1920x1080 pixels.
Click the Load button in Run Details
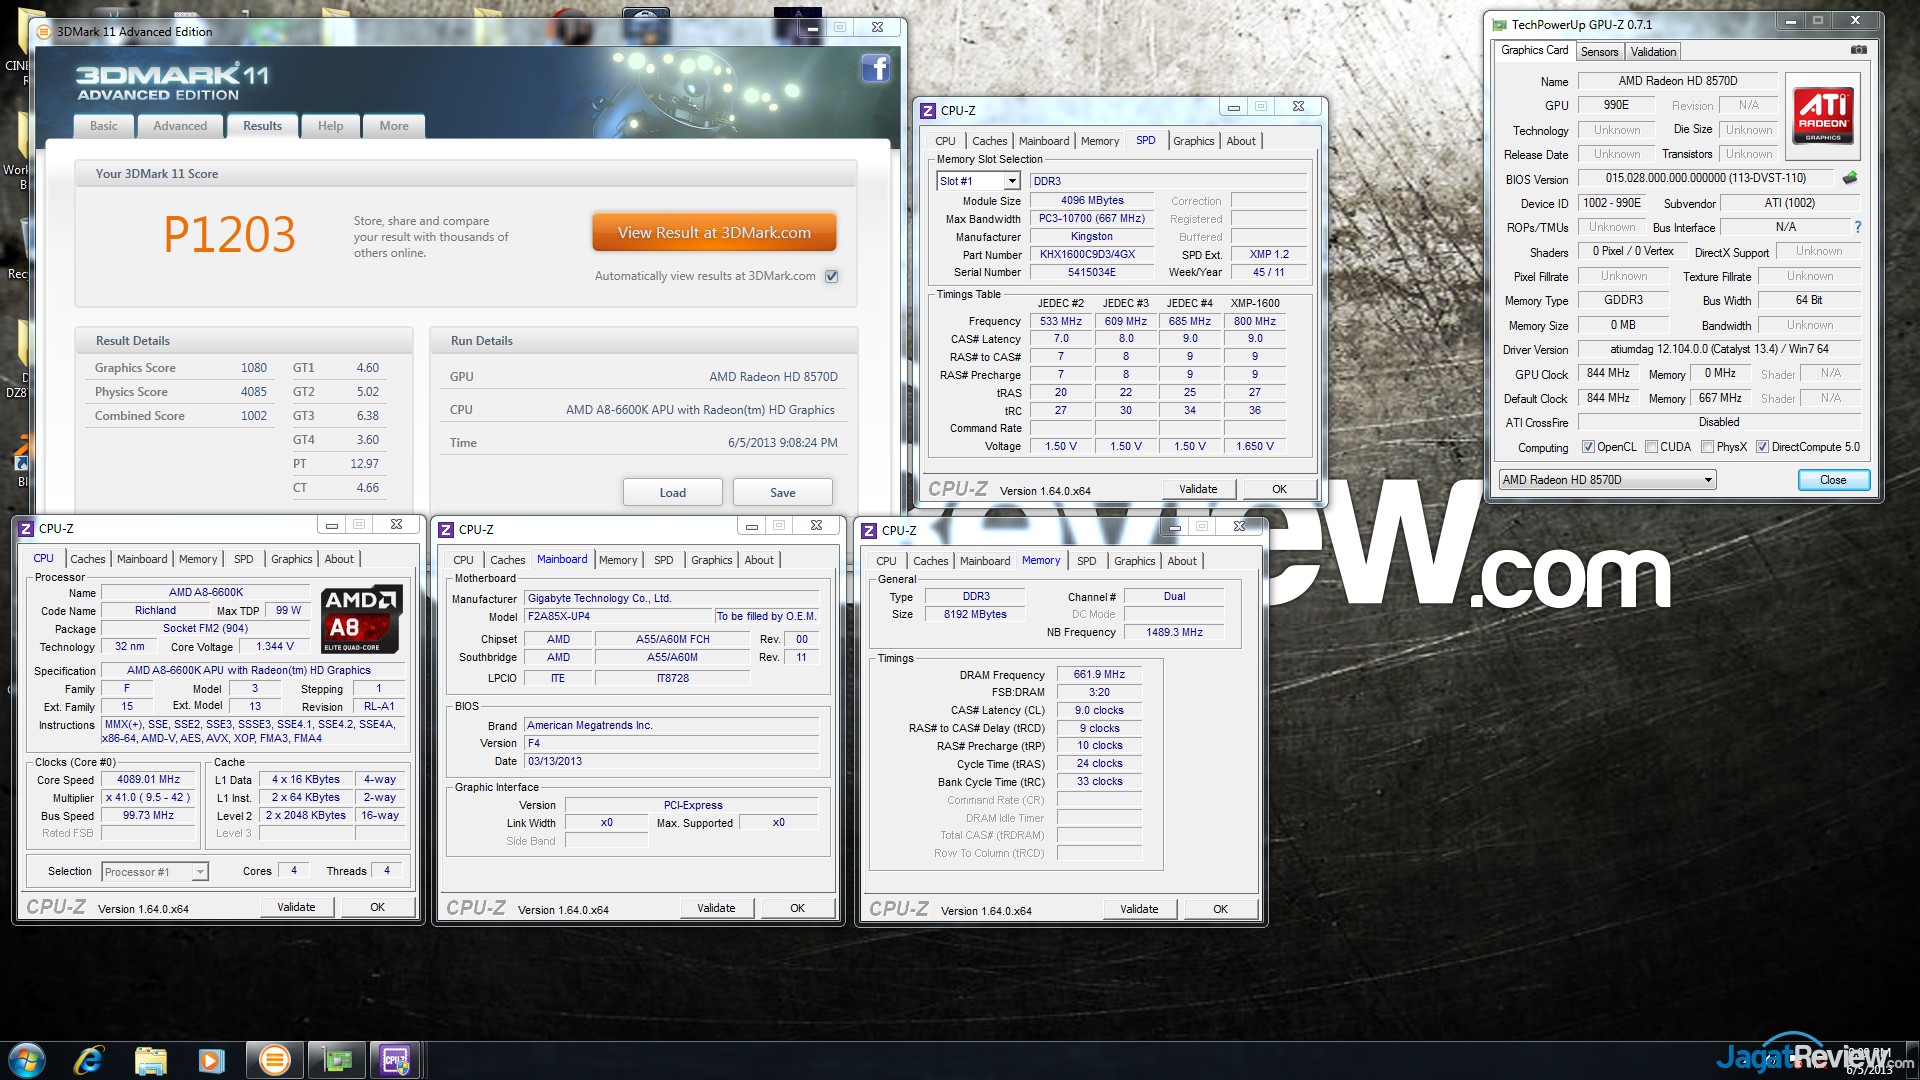[672, 493]
